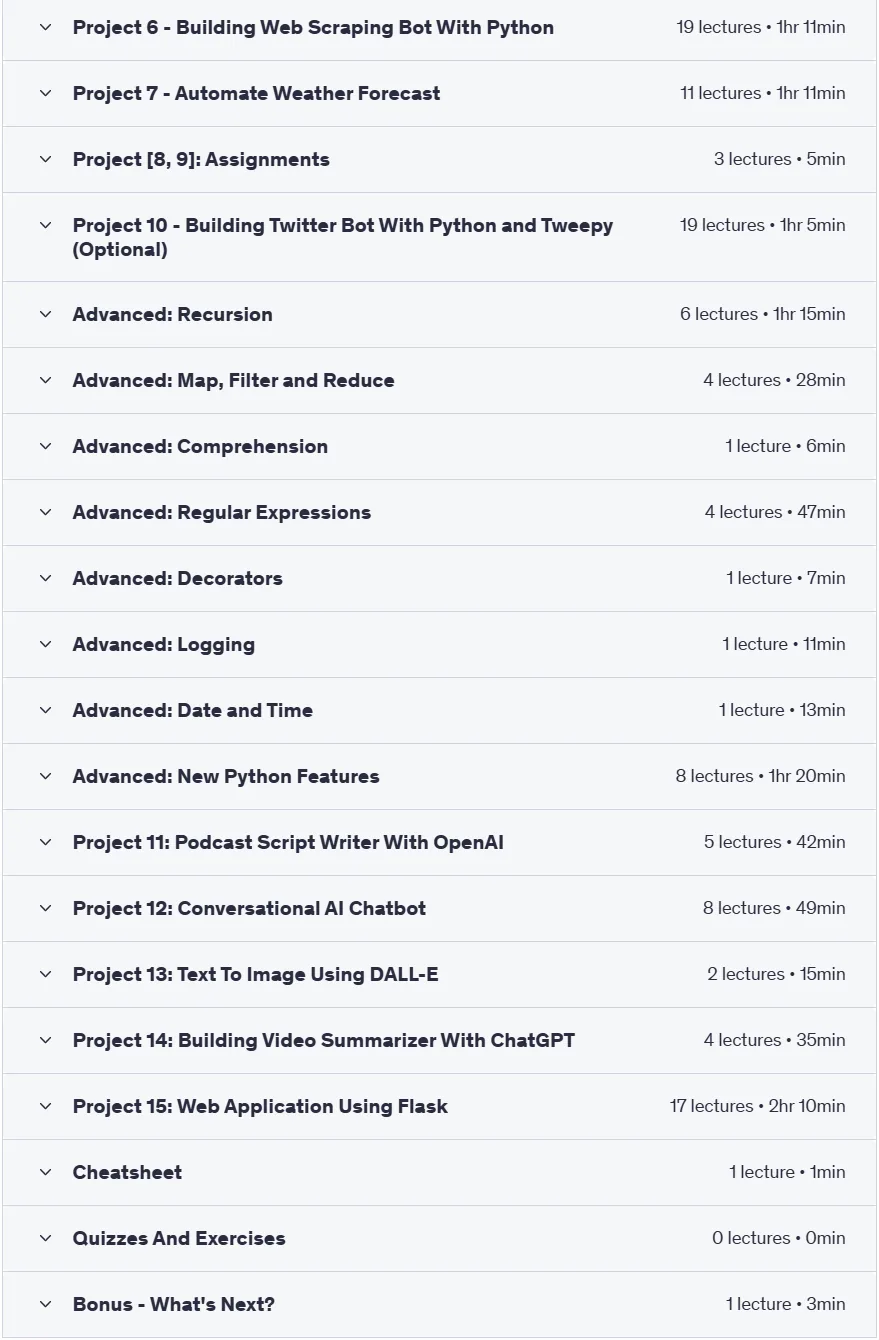Expand the Advanced: Decorators section
Image resolution: width=879 pixels, height=1340 pixels.
[x=439, y=579]
